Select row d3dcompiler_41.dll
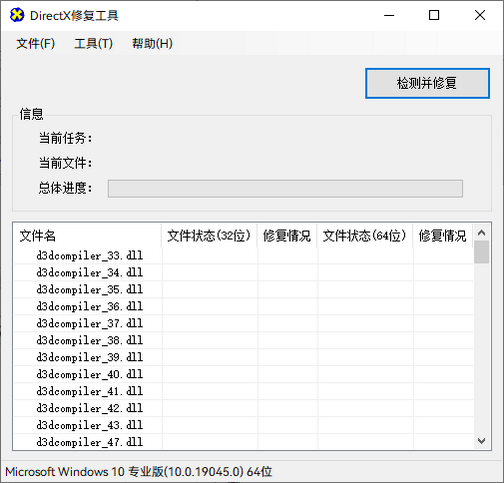Screen dimensions: 504x483 (x=243, y=391)
